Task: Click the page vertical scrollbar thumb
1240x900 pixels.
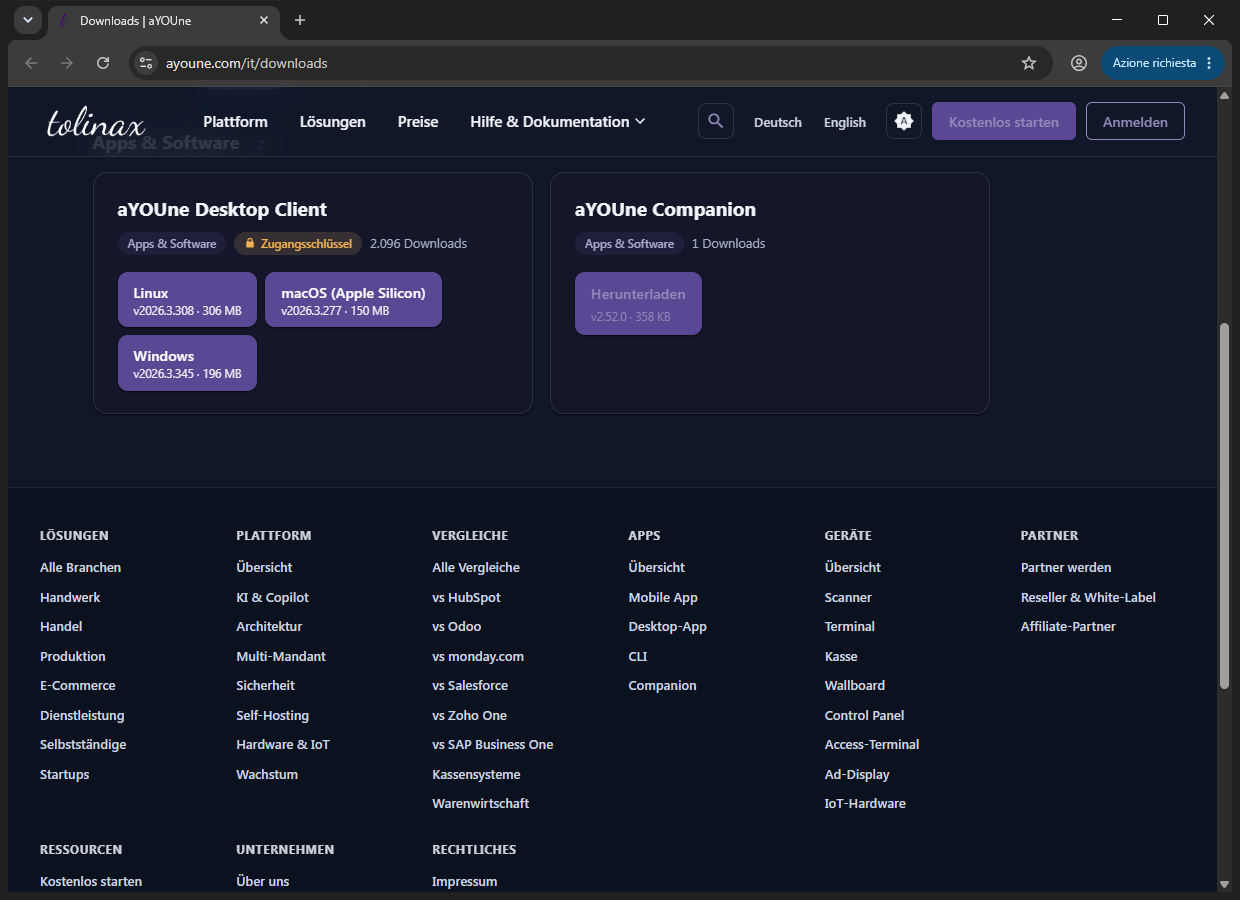Action: click(1225, 505)
